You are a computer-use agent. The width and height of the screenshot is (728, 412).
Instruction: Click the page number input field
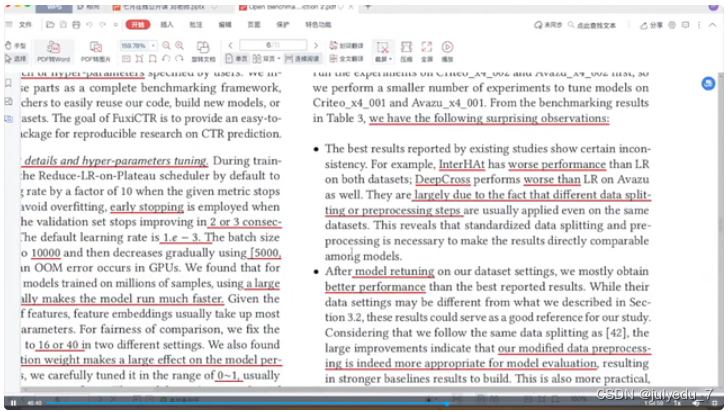click(x=273, y=45)
